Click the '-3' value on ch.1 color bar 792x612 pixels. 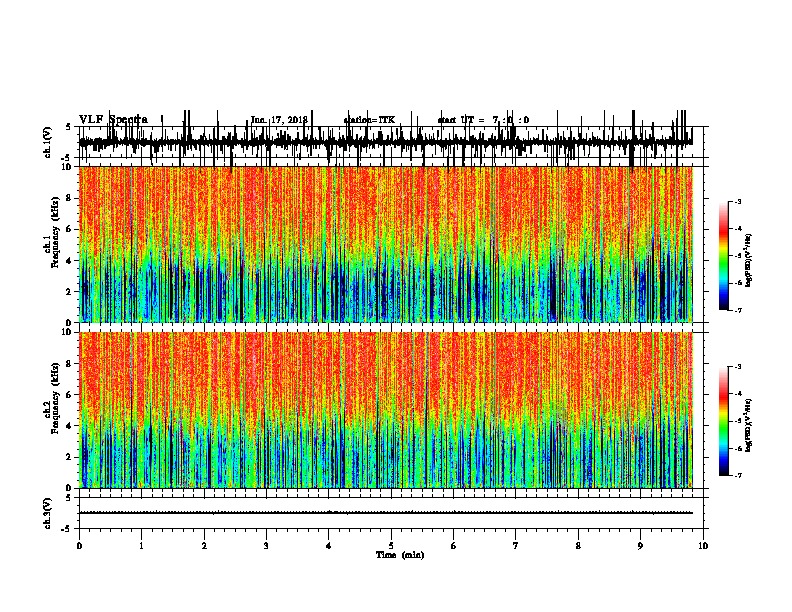tap(737, 202)
